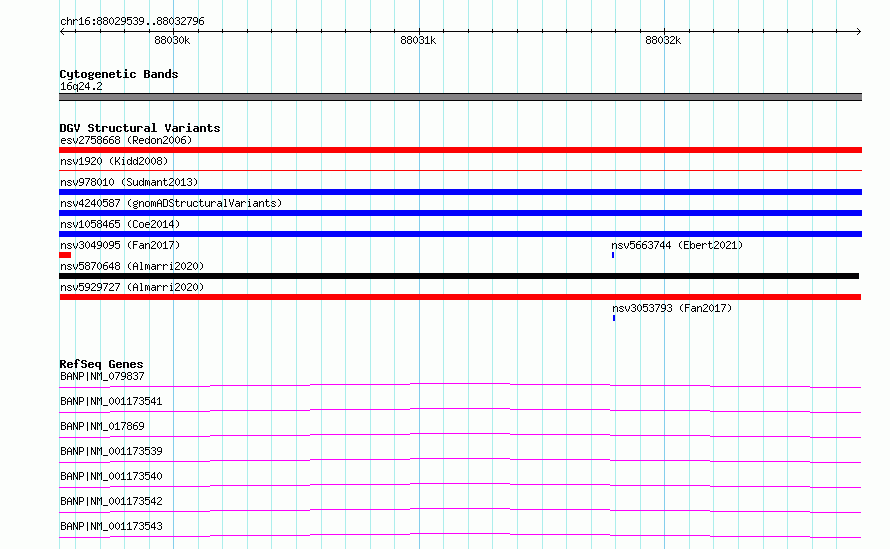890x549 pixels.
Task: Click the small blue mark under nsv5663744
Action: click(x=613, y=255)
